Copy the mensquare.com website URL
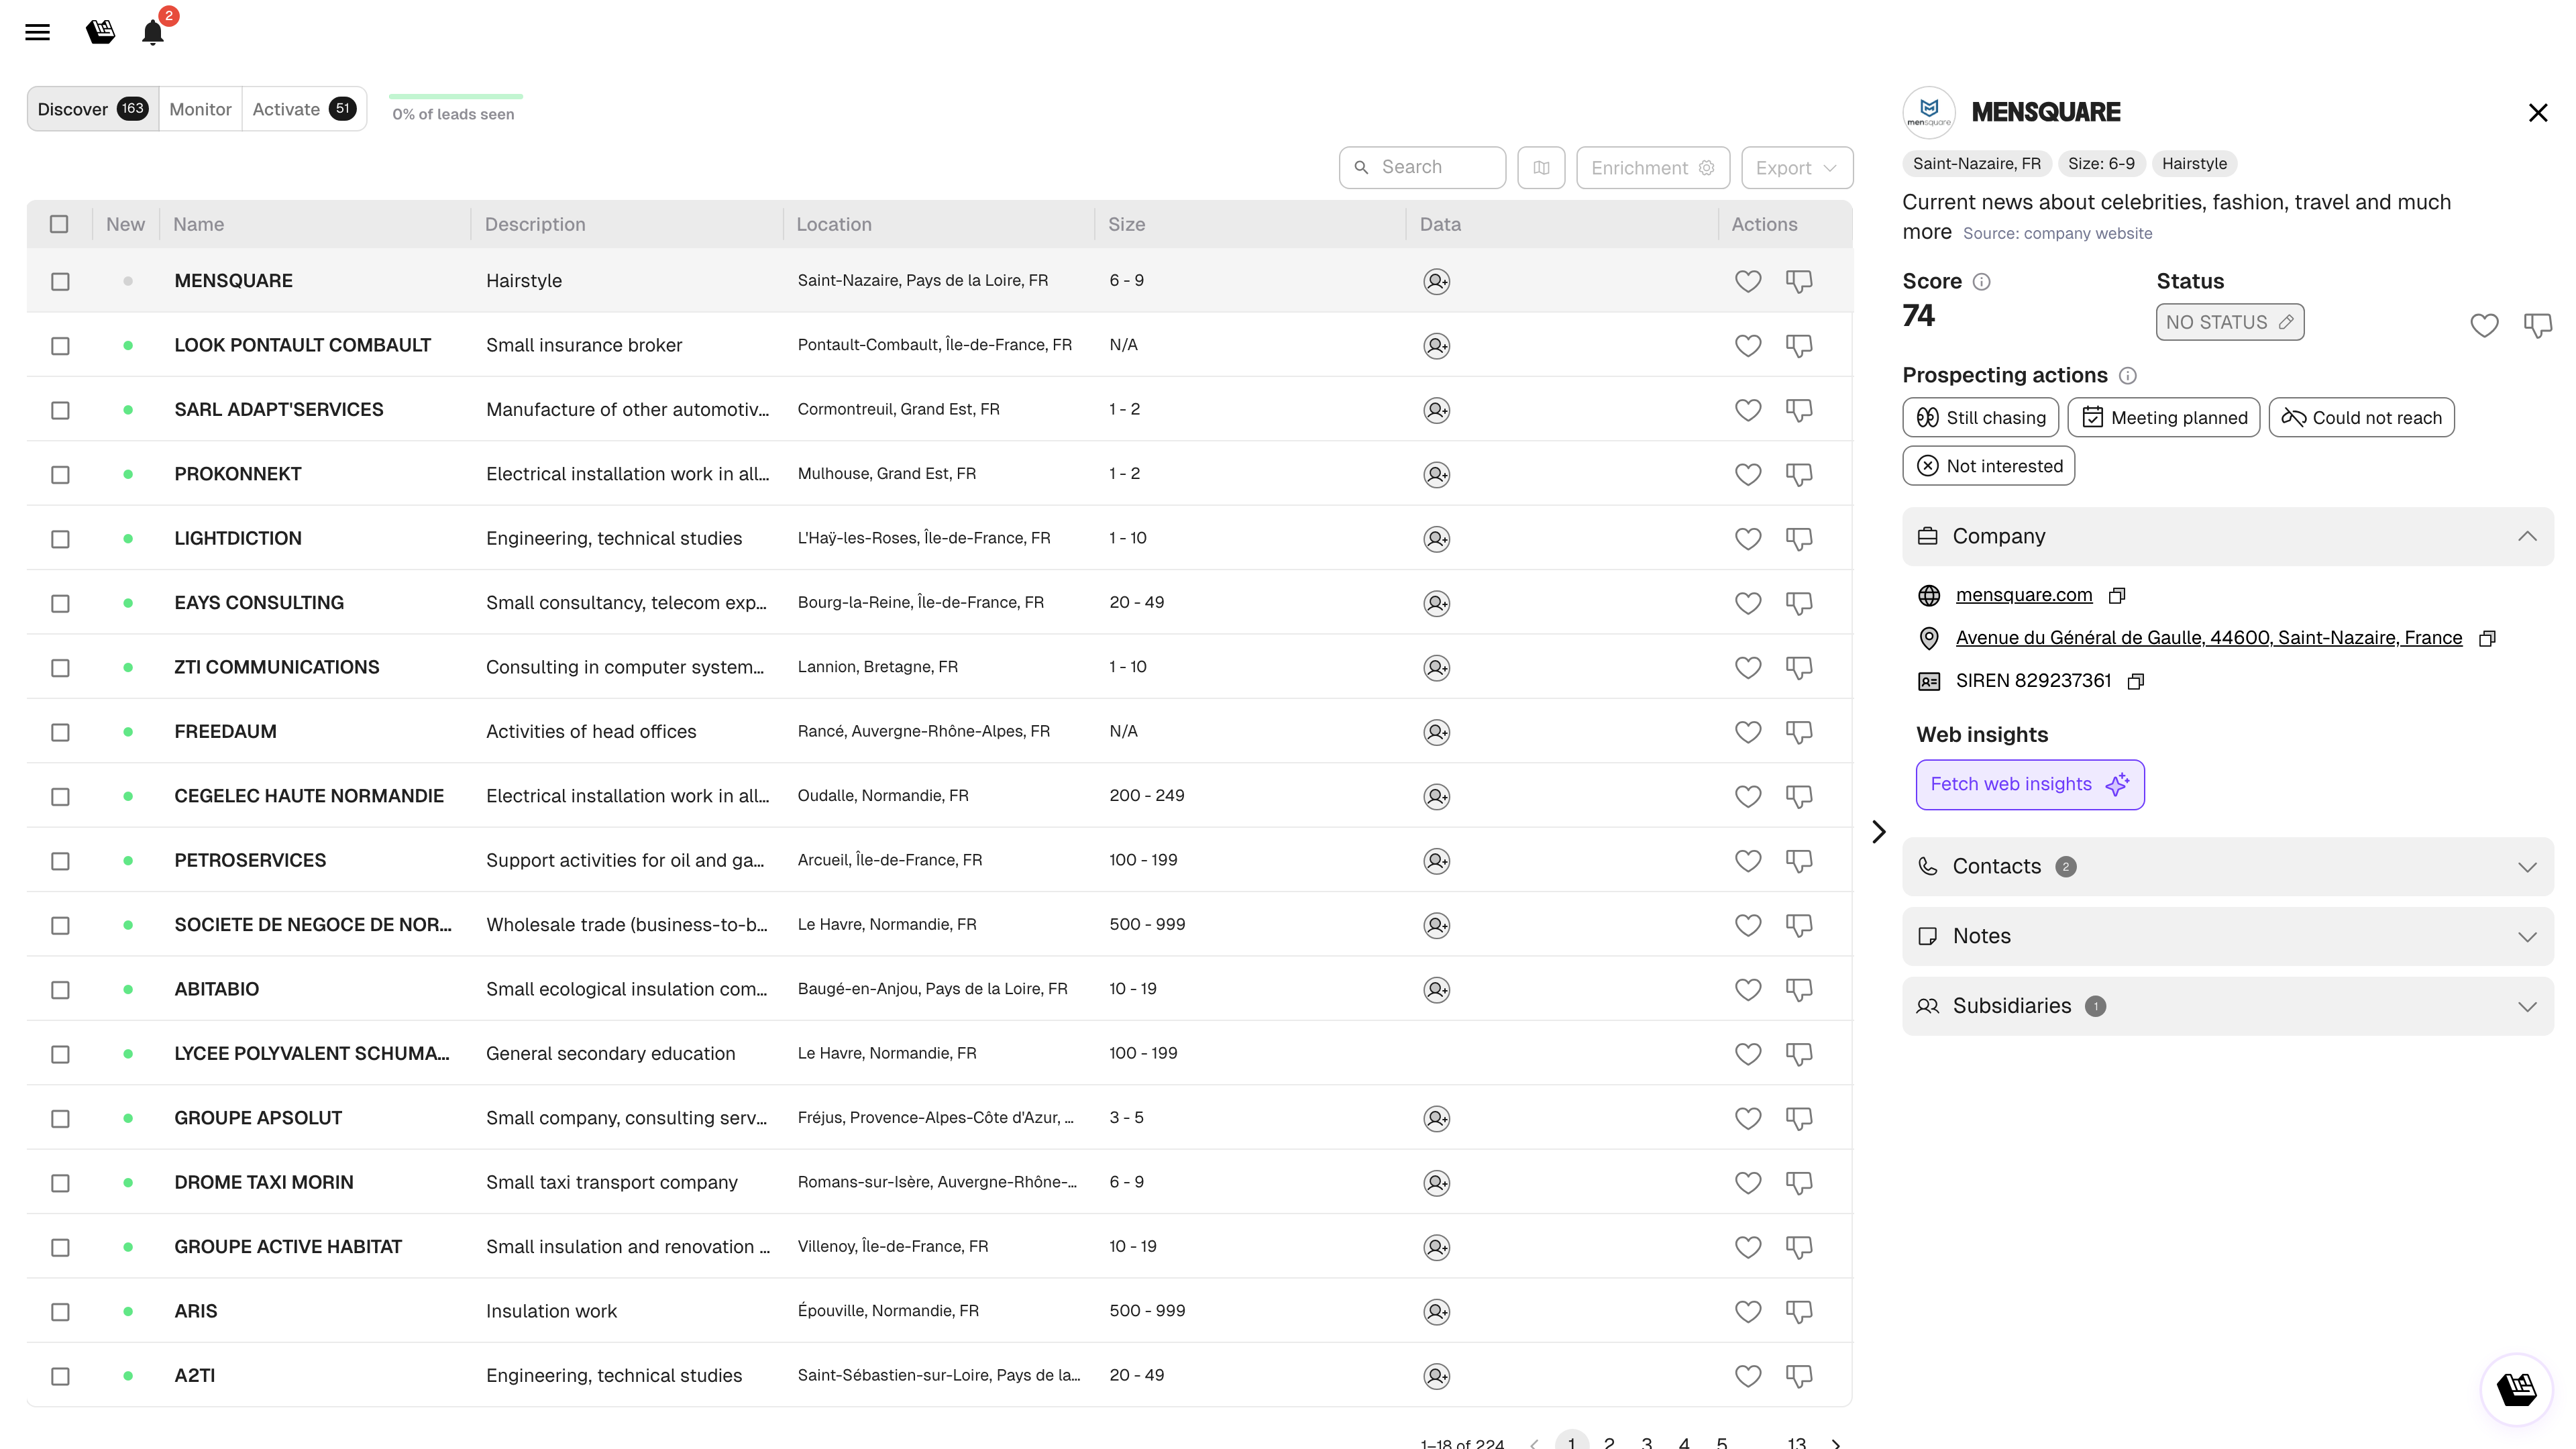This screenshot has height=1449, width=2576. [2117, 596]
